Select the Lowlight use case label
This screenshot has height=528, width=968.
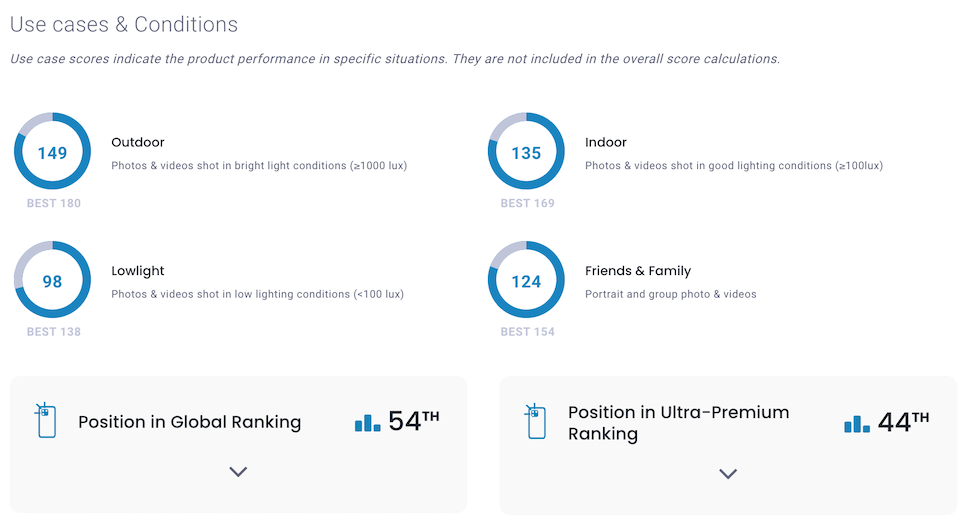click(138, 271)
